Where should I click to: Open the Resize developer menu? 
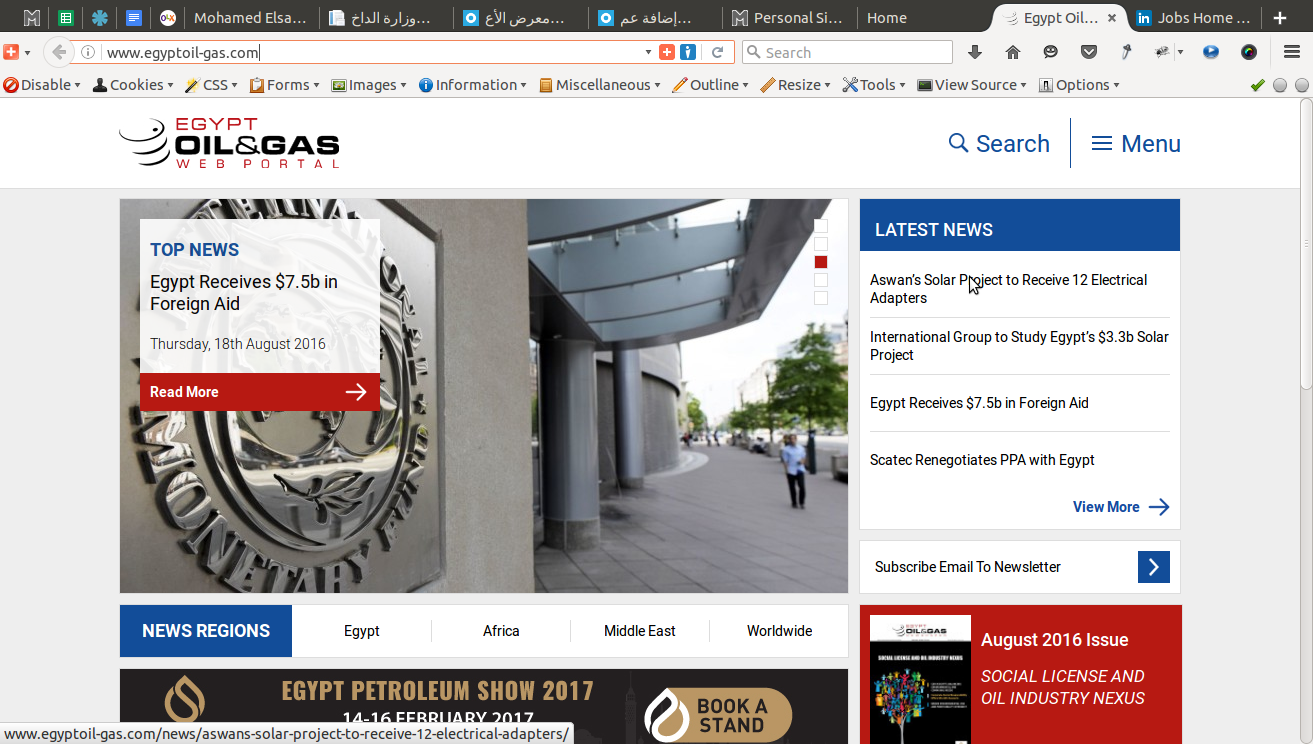(796, 85)
